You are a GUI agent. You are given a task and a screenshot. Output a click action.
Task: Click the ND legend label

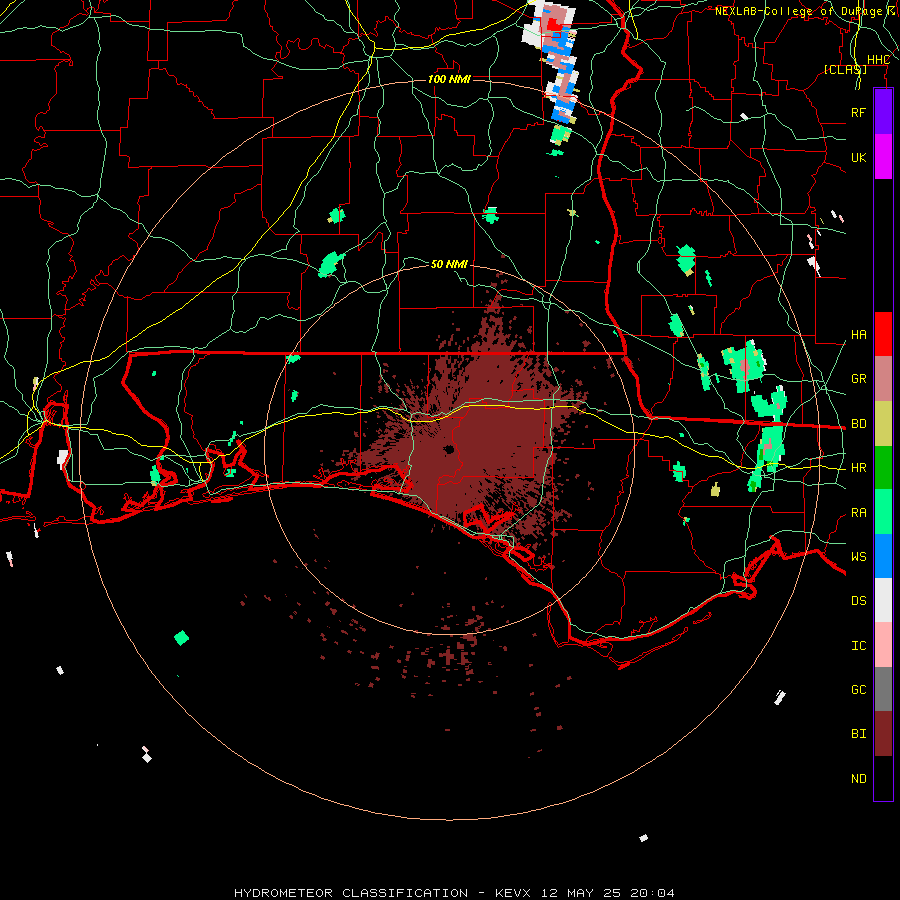859,779
